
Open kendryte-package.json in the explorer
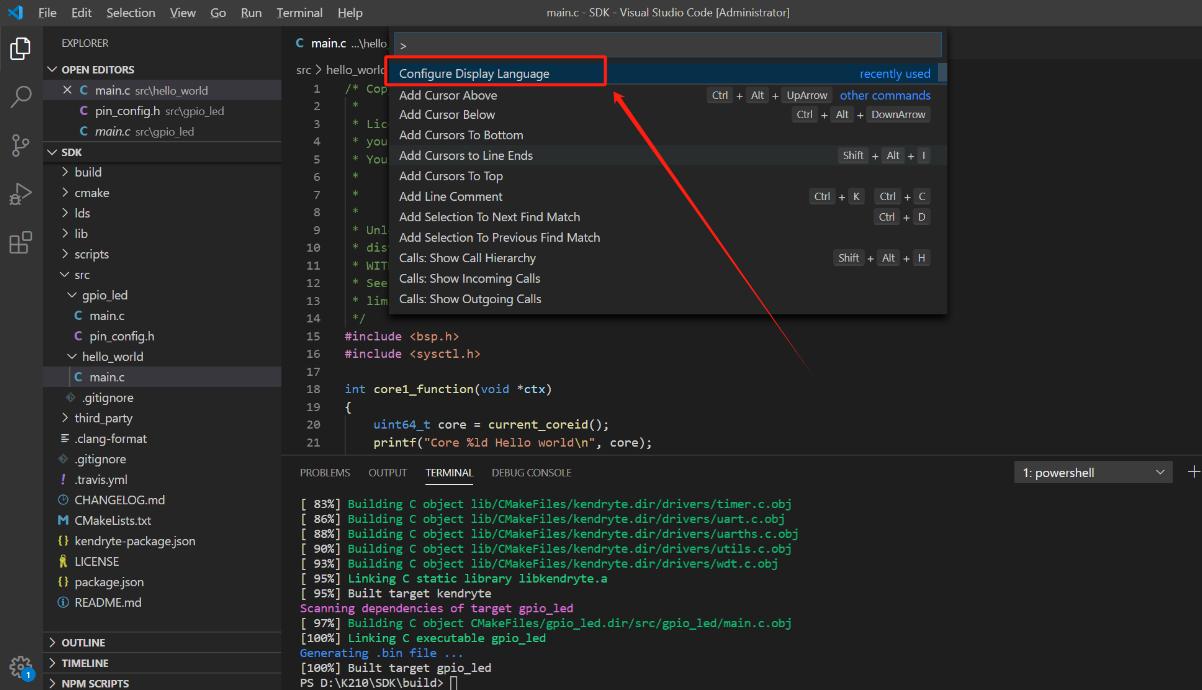point(163,541)
